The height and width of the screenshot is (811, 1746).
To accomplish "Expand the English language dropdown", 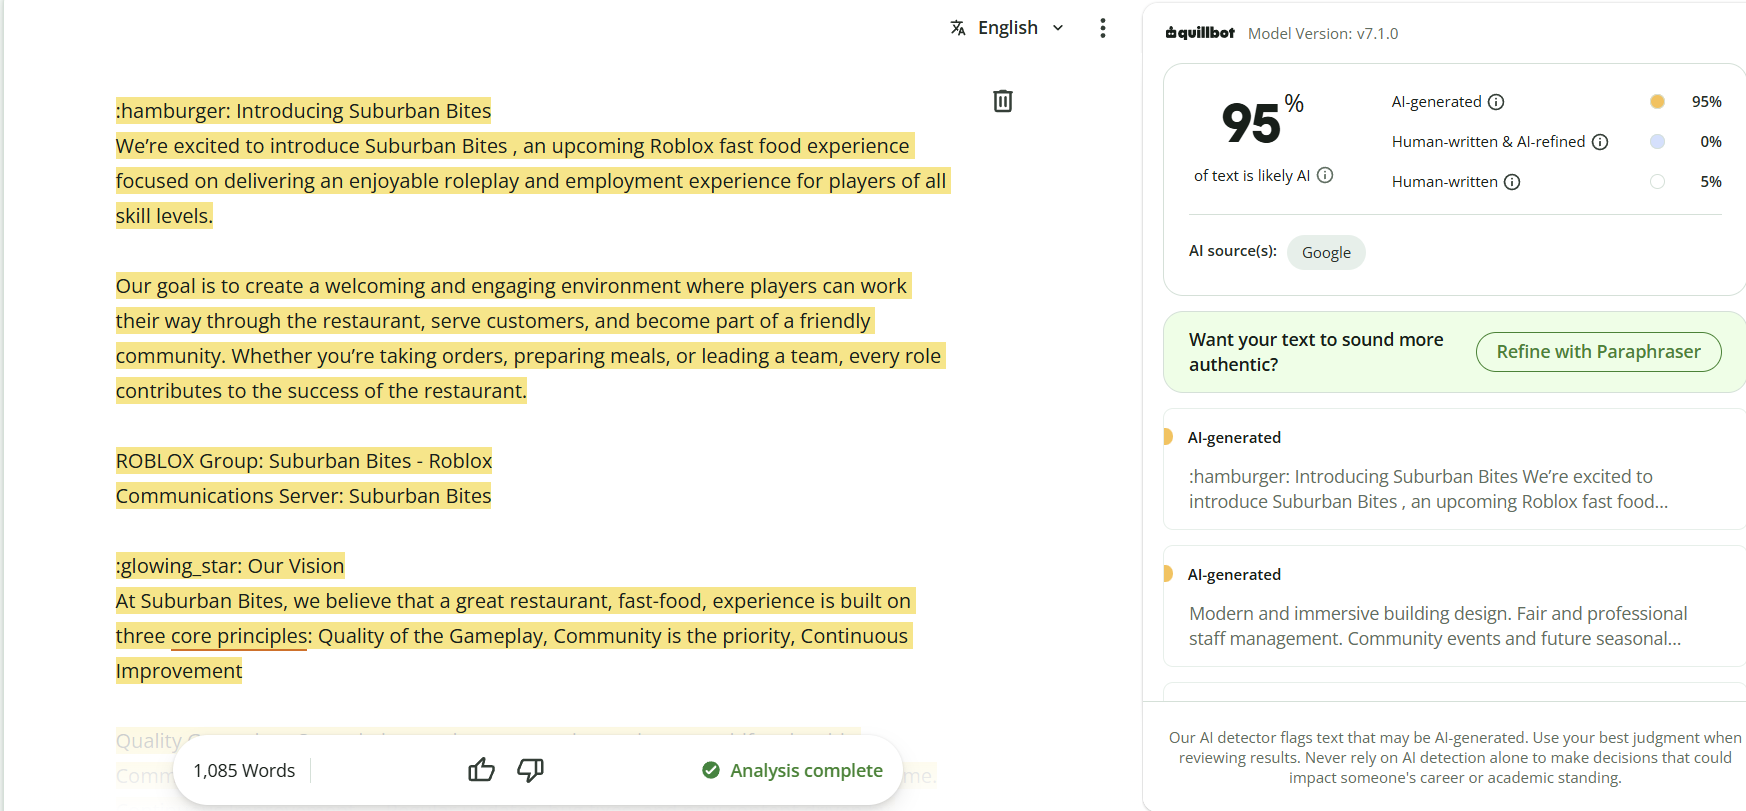I will [x=1008, y=28].
